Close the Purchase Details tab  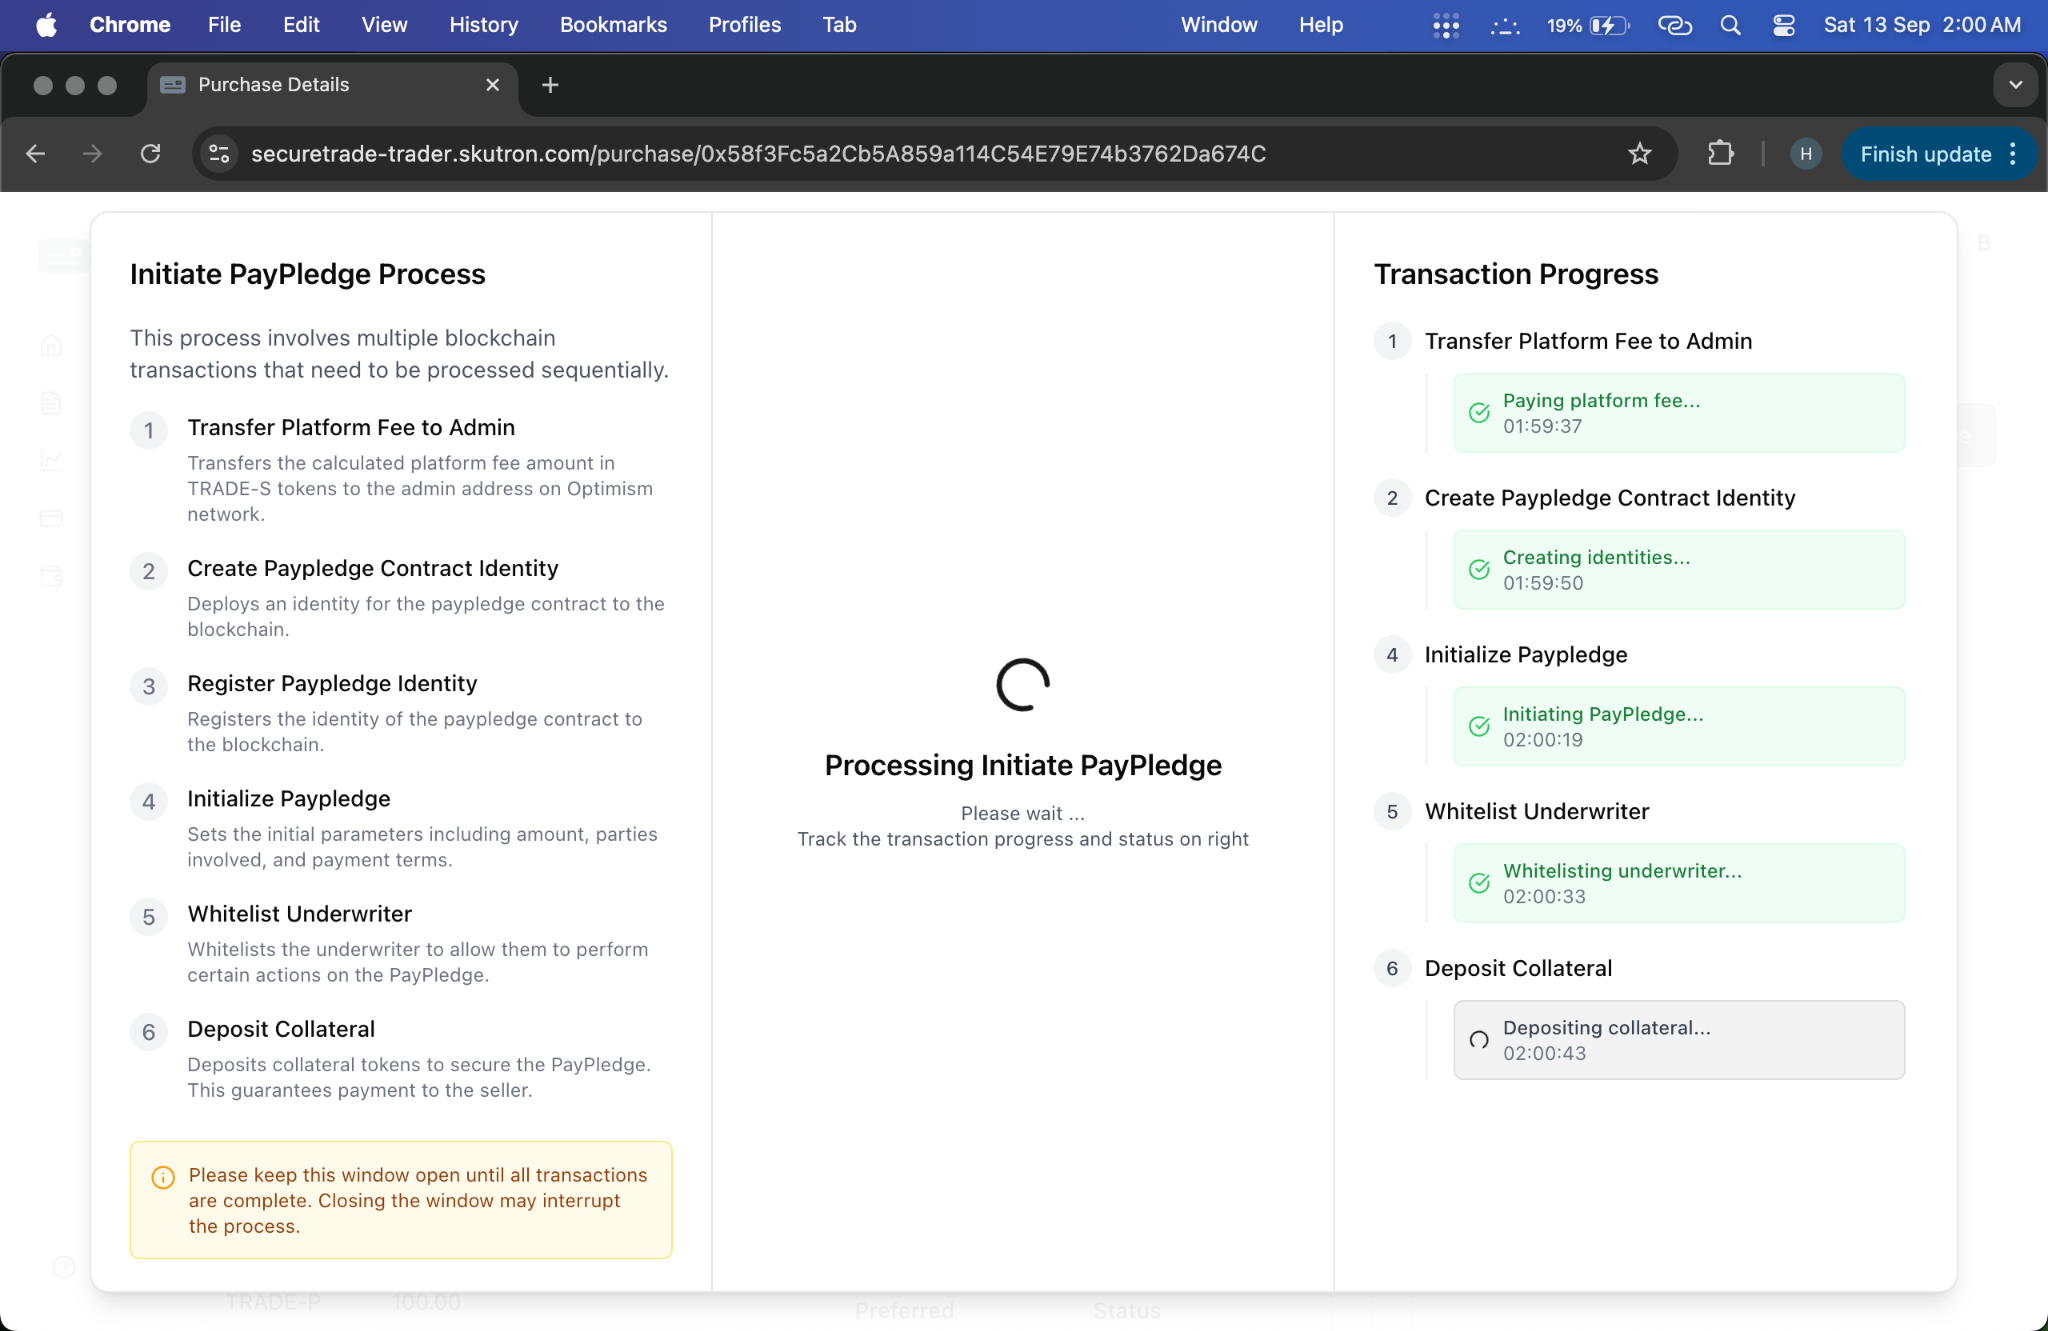(x=492, y=85)
